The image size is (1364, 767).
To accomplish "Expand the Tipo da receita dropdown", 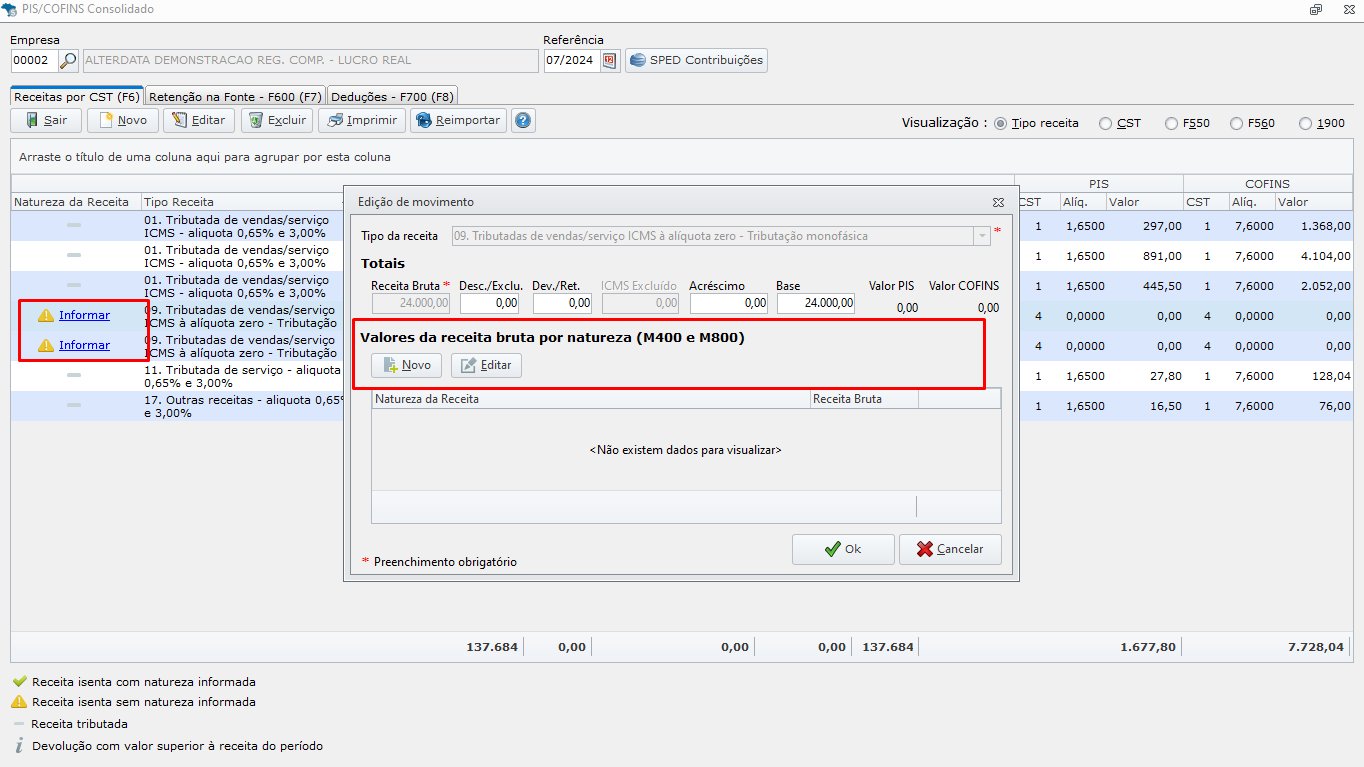I will pyautogui.click(x=982, y=237).
